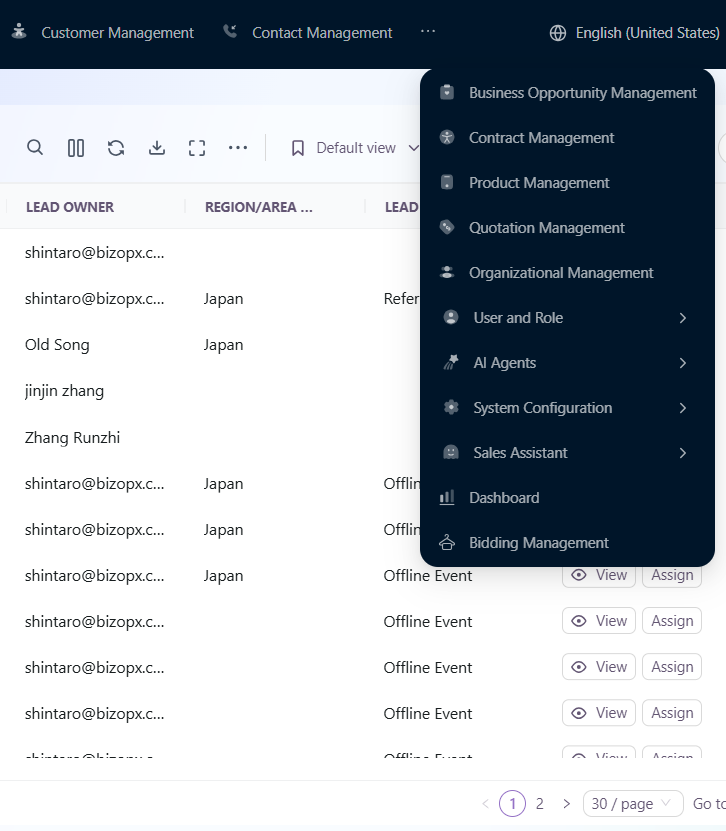The width and height of the screenshot is (726, 831).
Task: Refresh the leads table
Action: [x=116, y=148]
